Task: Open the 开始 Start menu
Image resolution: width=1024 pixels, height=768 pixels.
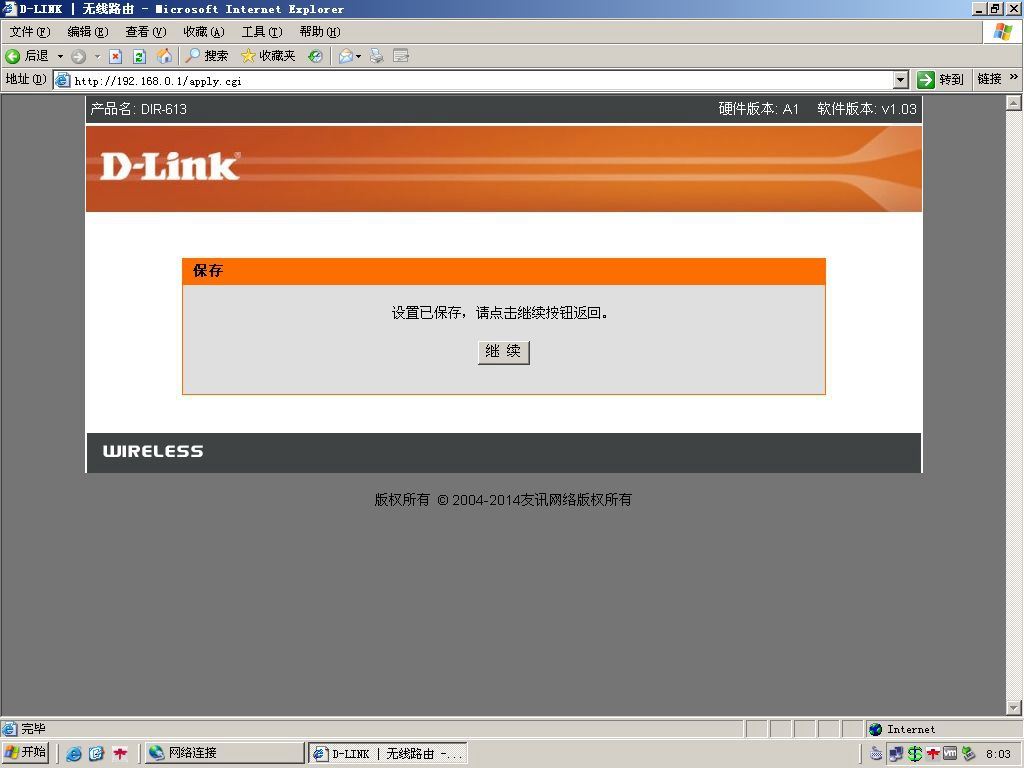Action: pos(25,752)
